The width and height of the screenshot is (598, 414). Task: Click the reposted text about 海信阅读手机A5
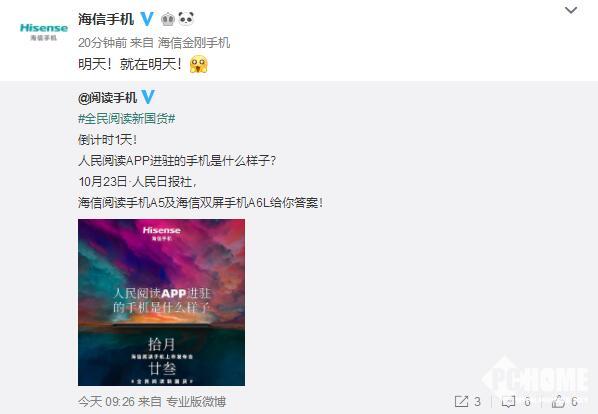tap(201, 202)
